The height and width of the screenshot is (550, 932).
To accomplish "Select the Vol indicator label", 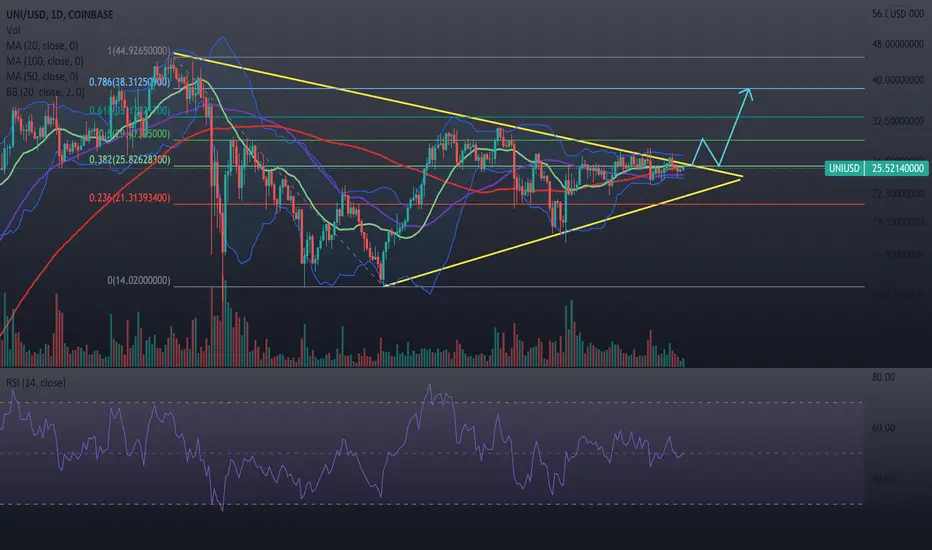I will click(11, 29).
